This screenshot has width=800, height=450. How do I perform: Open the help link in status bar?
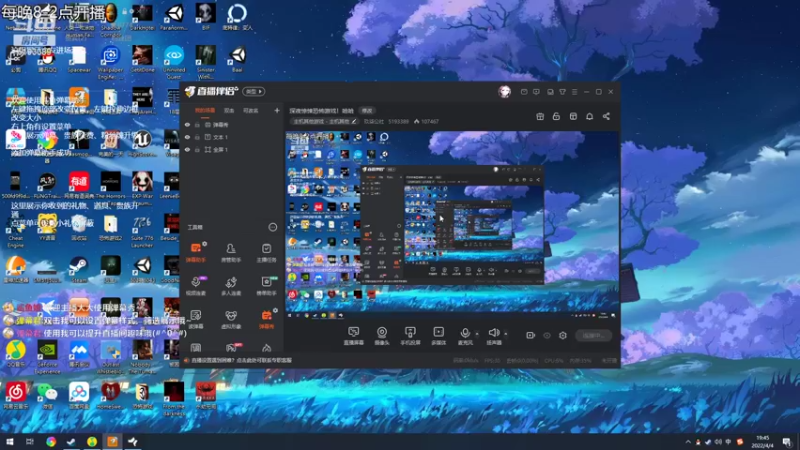point(241,360)
